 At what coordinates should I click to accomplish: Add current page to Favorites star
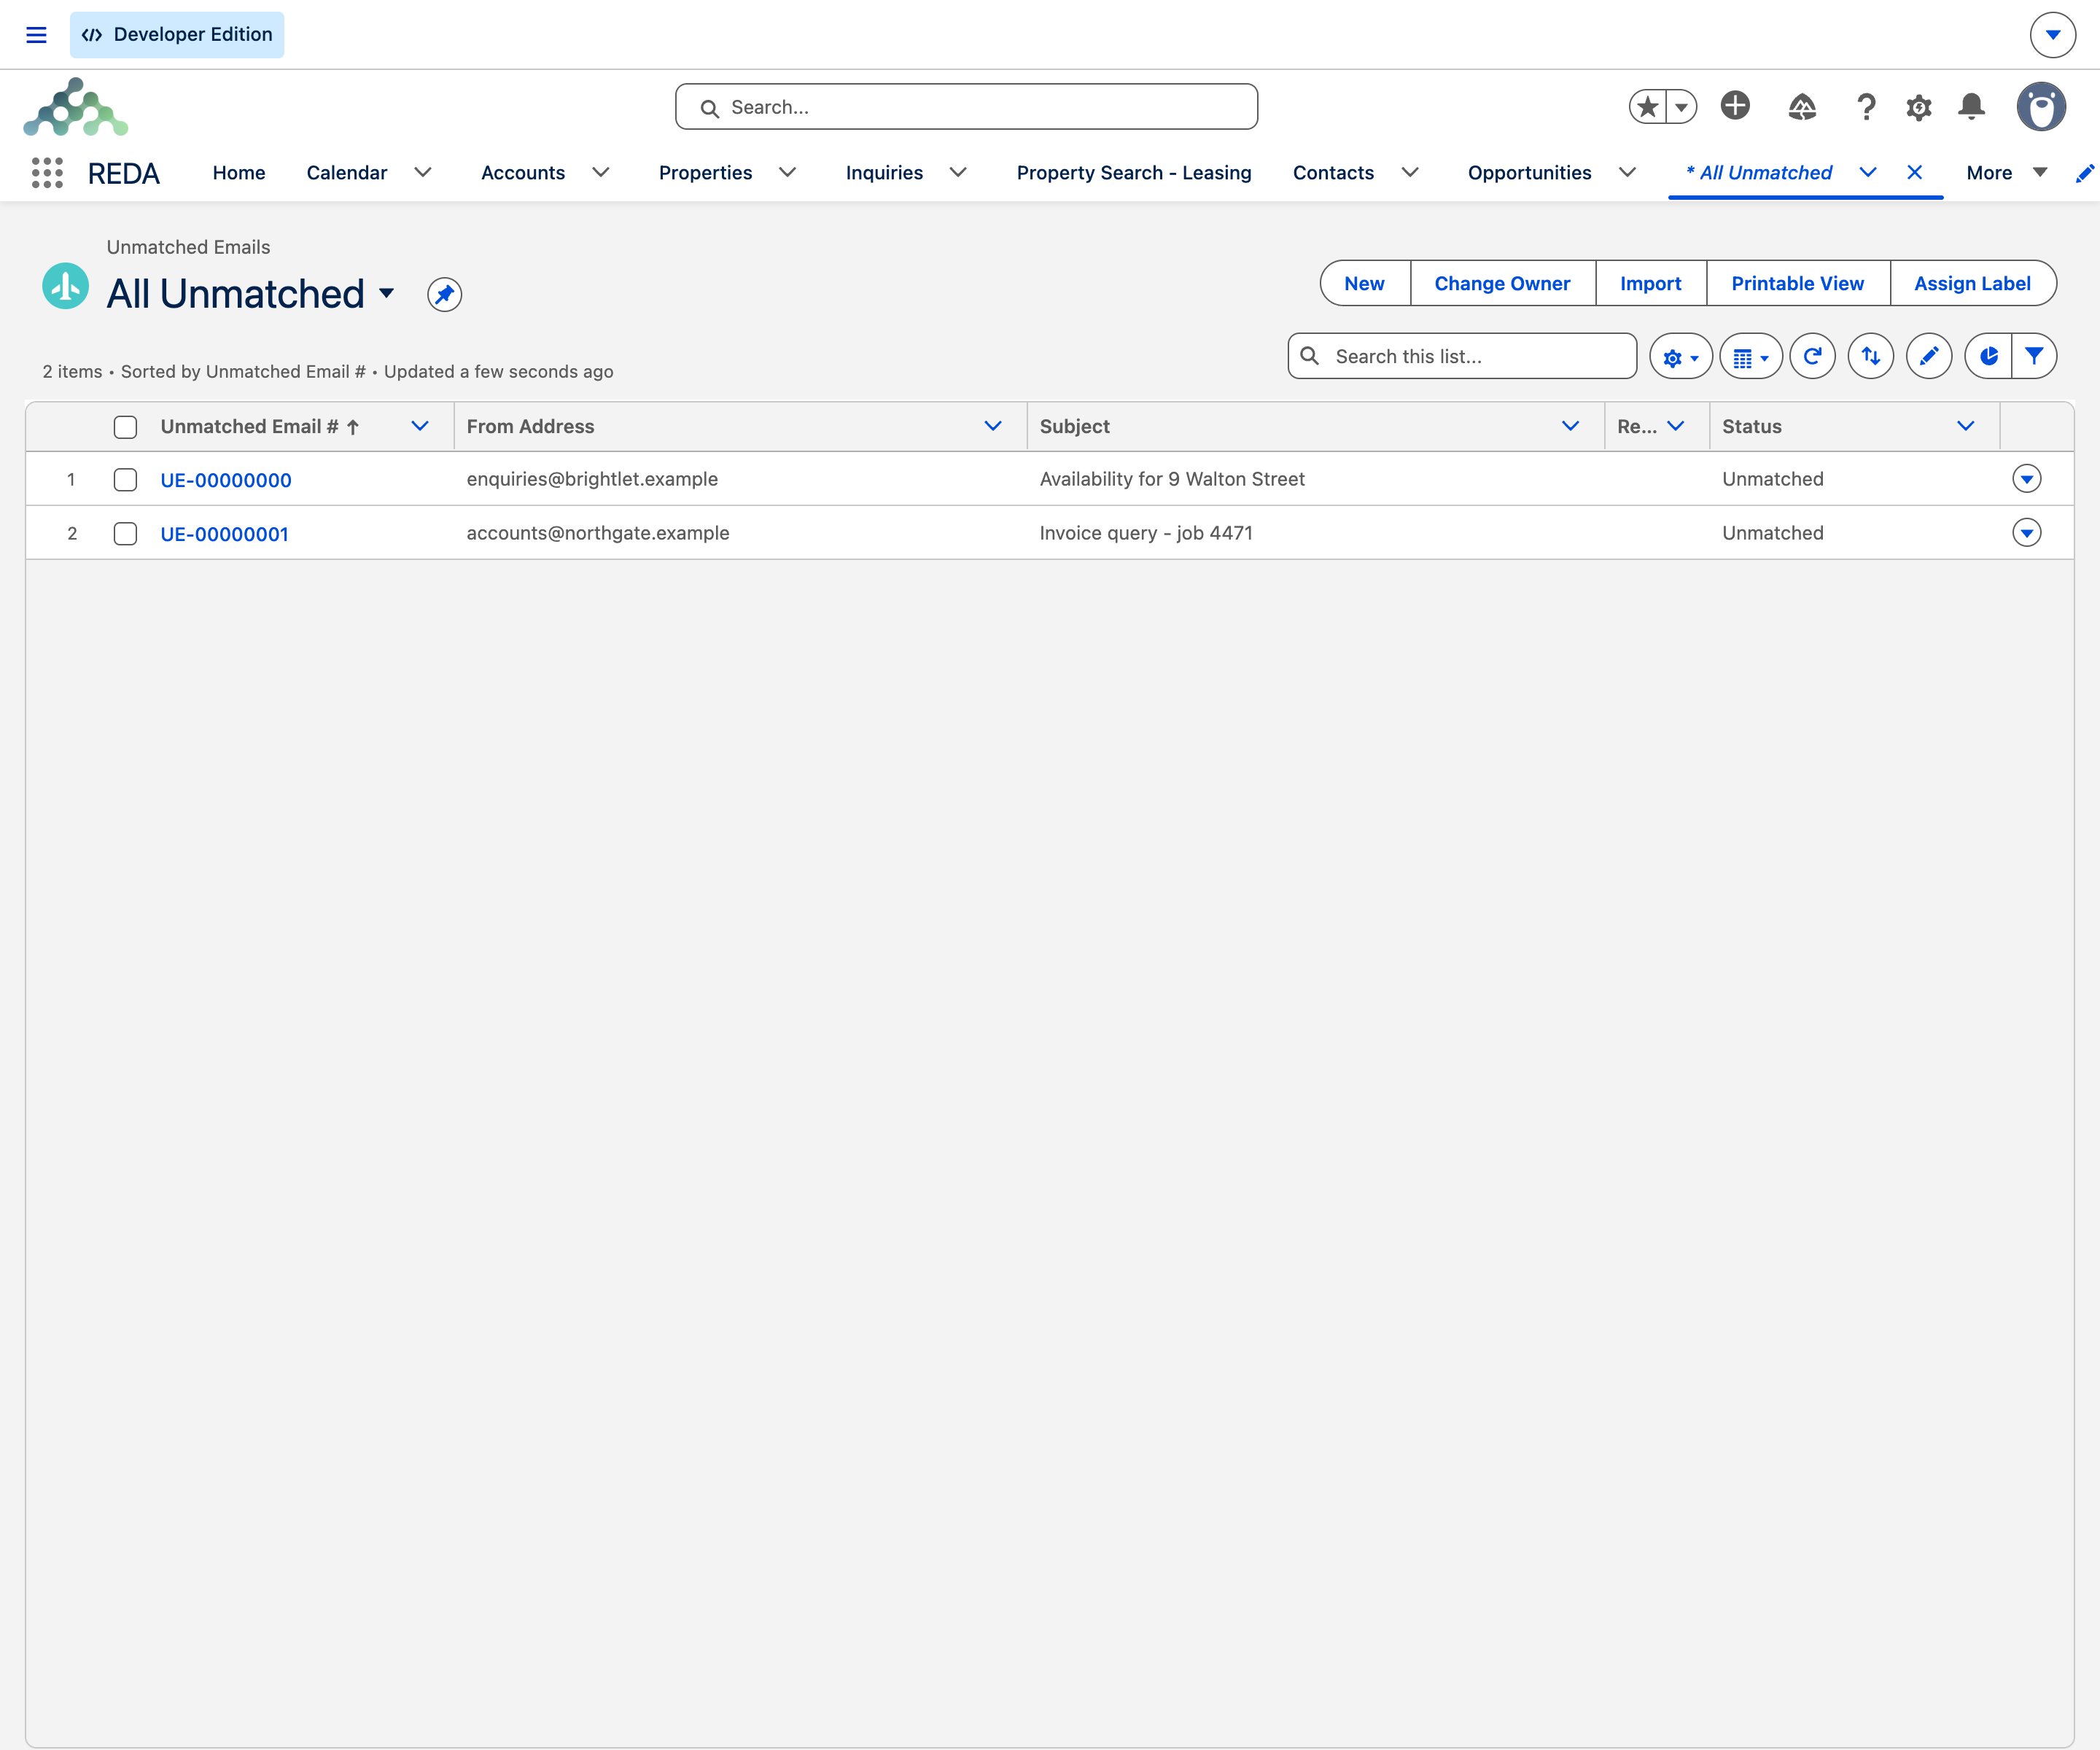(x=1648, y=106)
